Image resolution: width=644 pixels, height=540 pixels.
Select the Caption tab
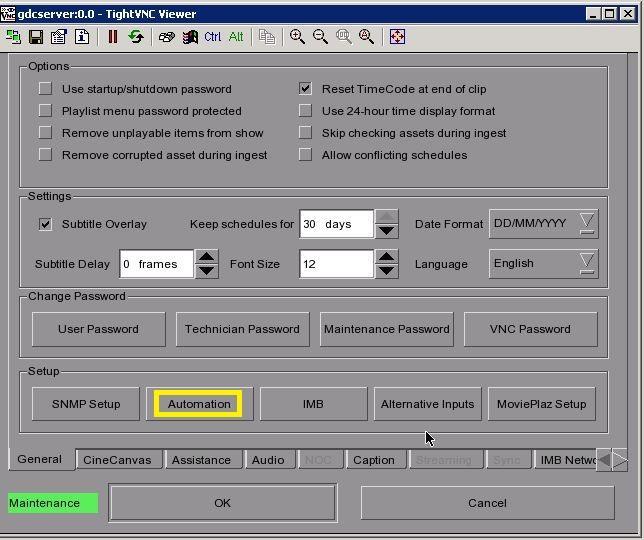click(x=374, y=460)
